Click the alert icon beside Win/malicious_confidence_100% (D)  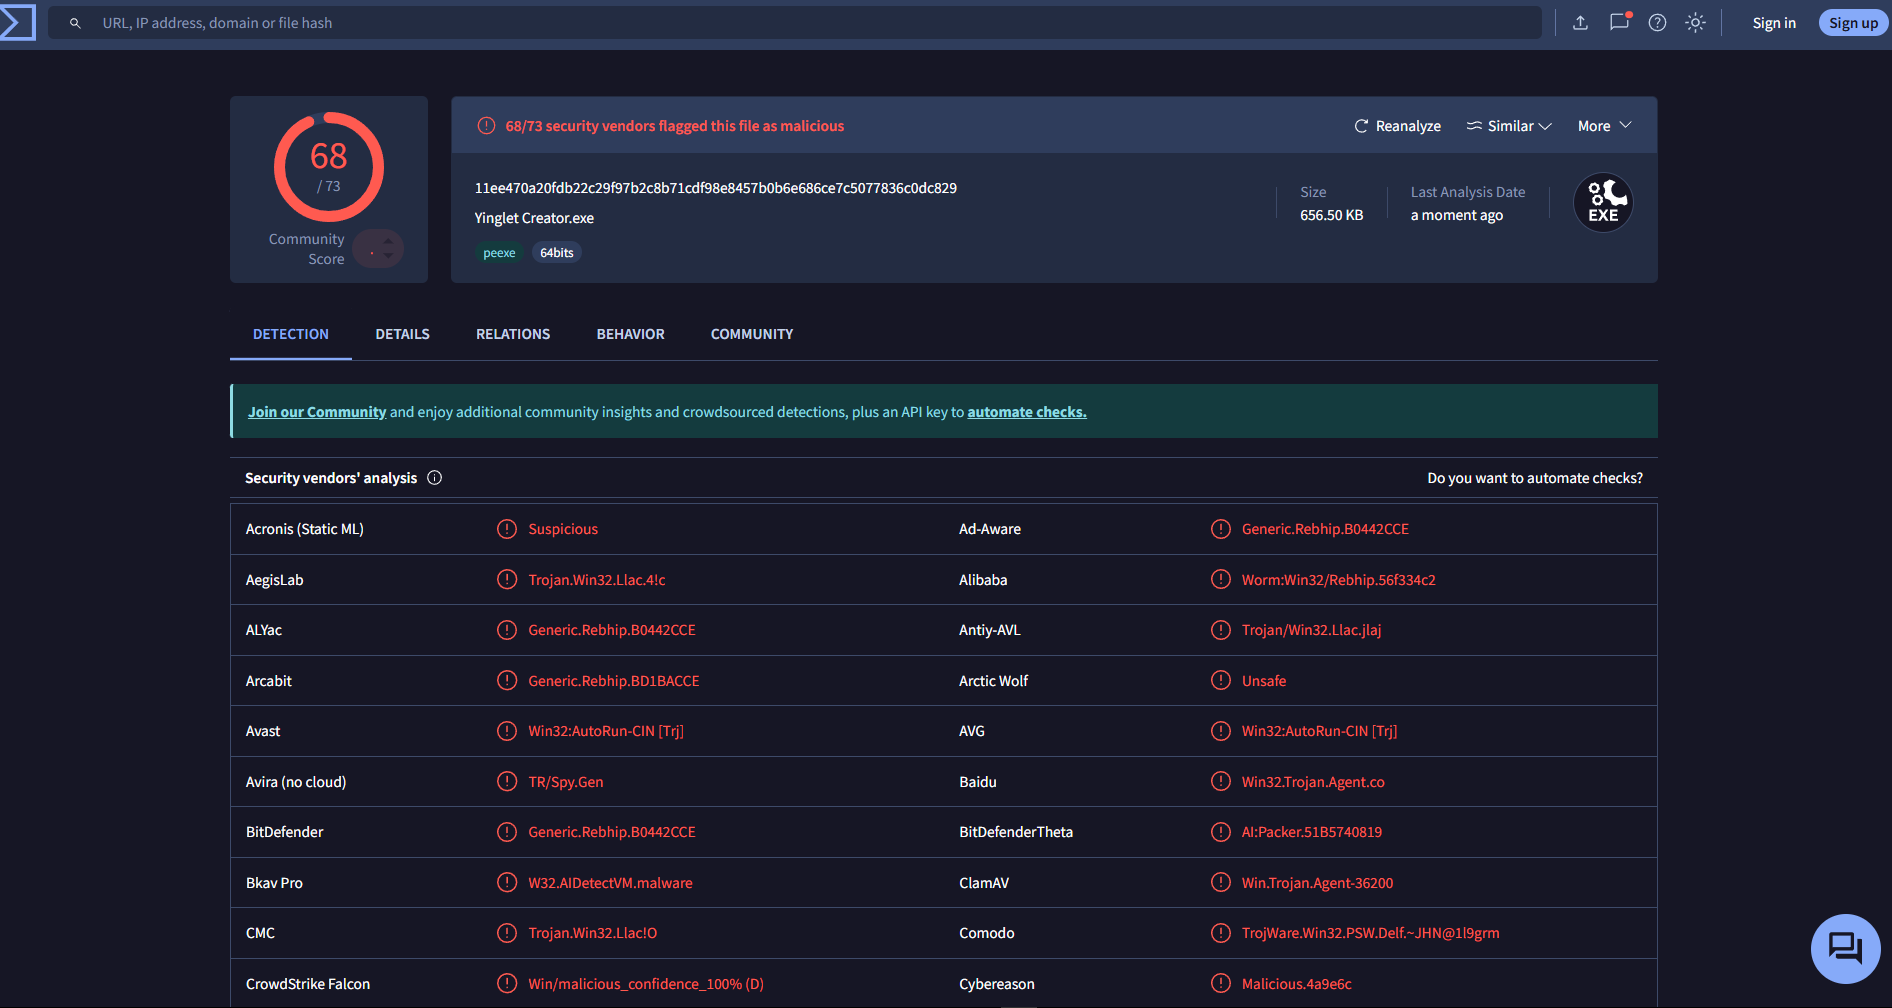click(x=507, y=984)
